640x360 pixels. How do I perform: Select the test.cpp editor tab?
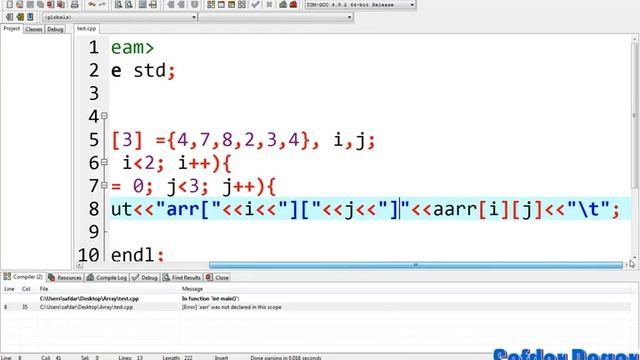87,29
